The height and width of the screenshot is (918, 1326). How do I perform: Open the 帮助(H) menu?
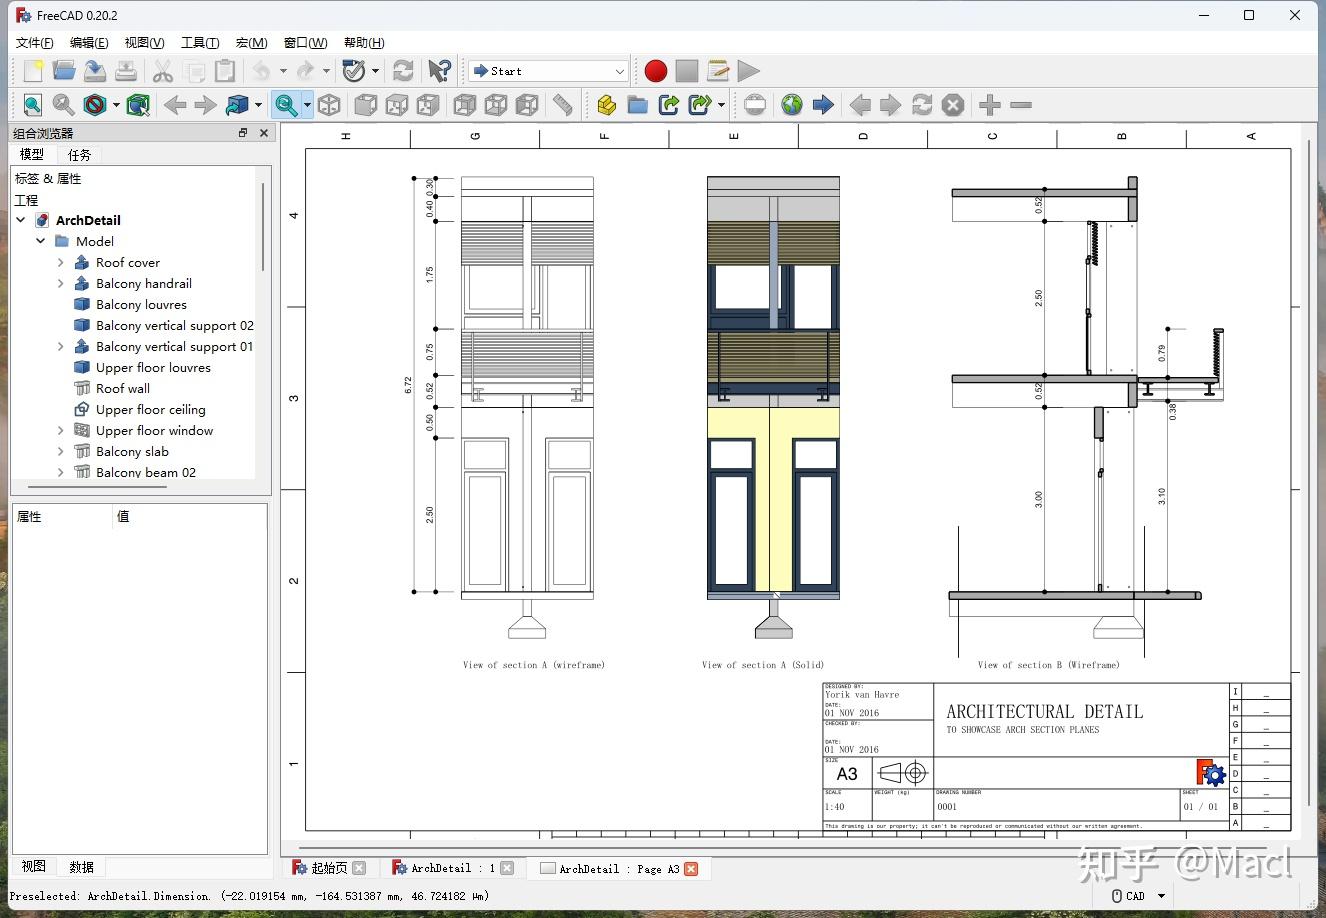(x=364, y=42)
